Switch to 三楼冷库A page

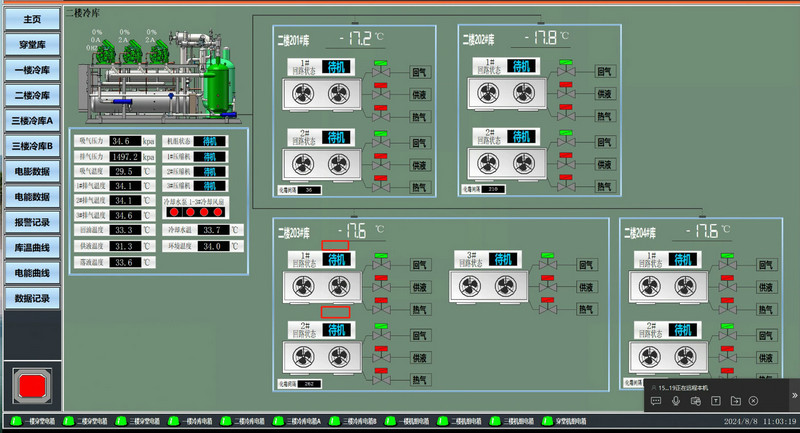coord(32,121)
